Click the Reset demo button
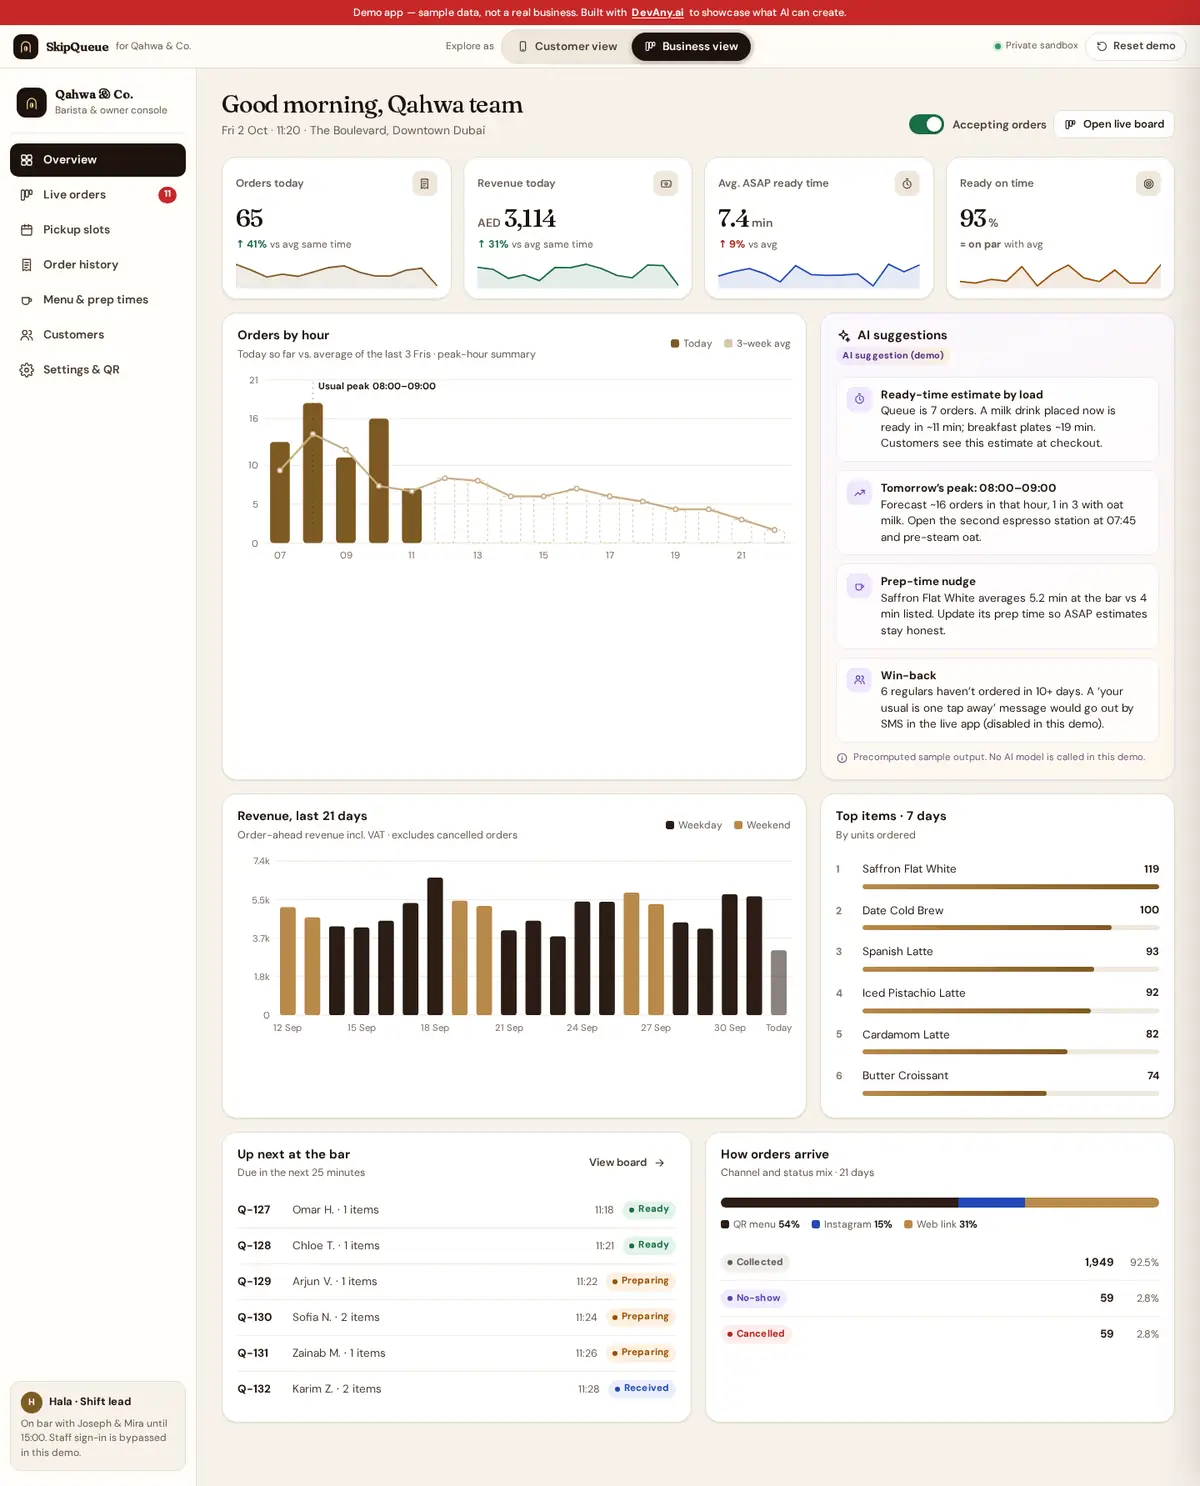 click(1135, 46)
